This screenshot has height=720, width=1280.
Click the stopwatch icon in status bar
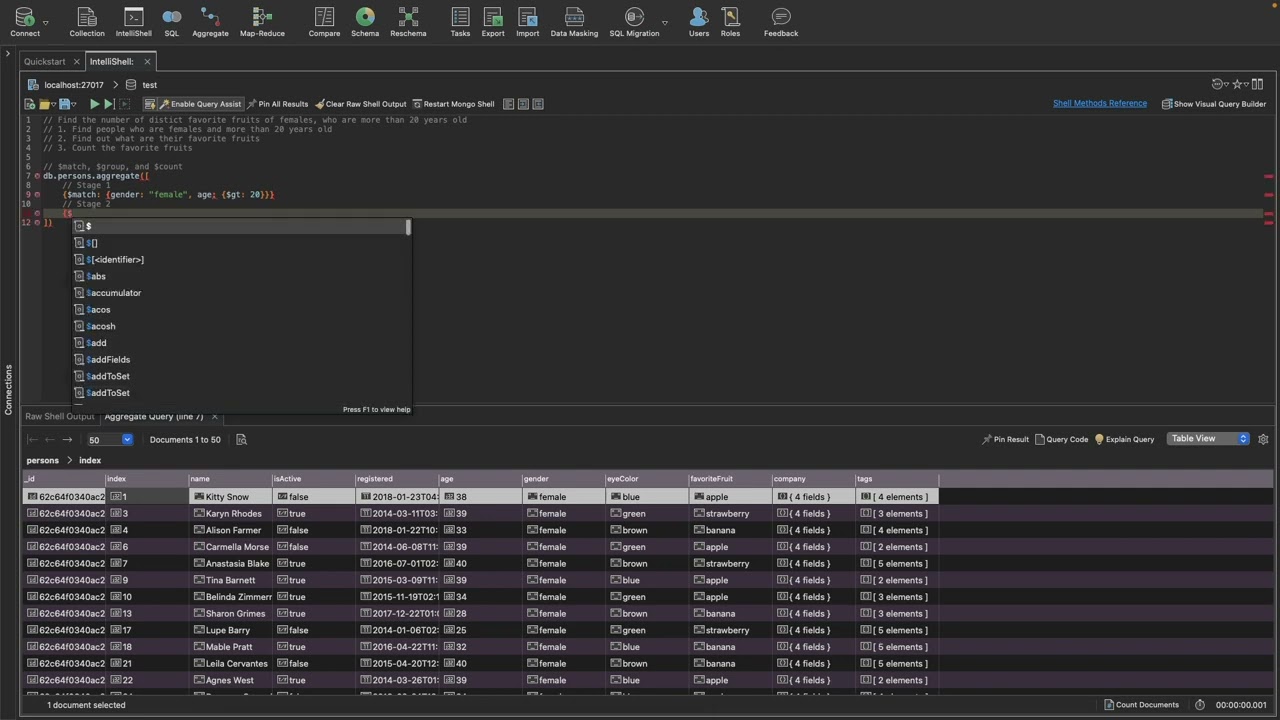[x=1200, y=705]
